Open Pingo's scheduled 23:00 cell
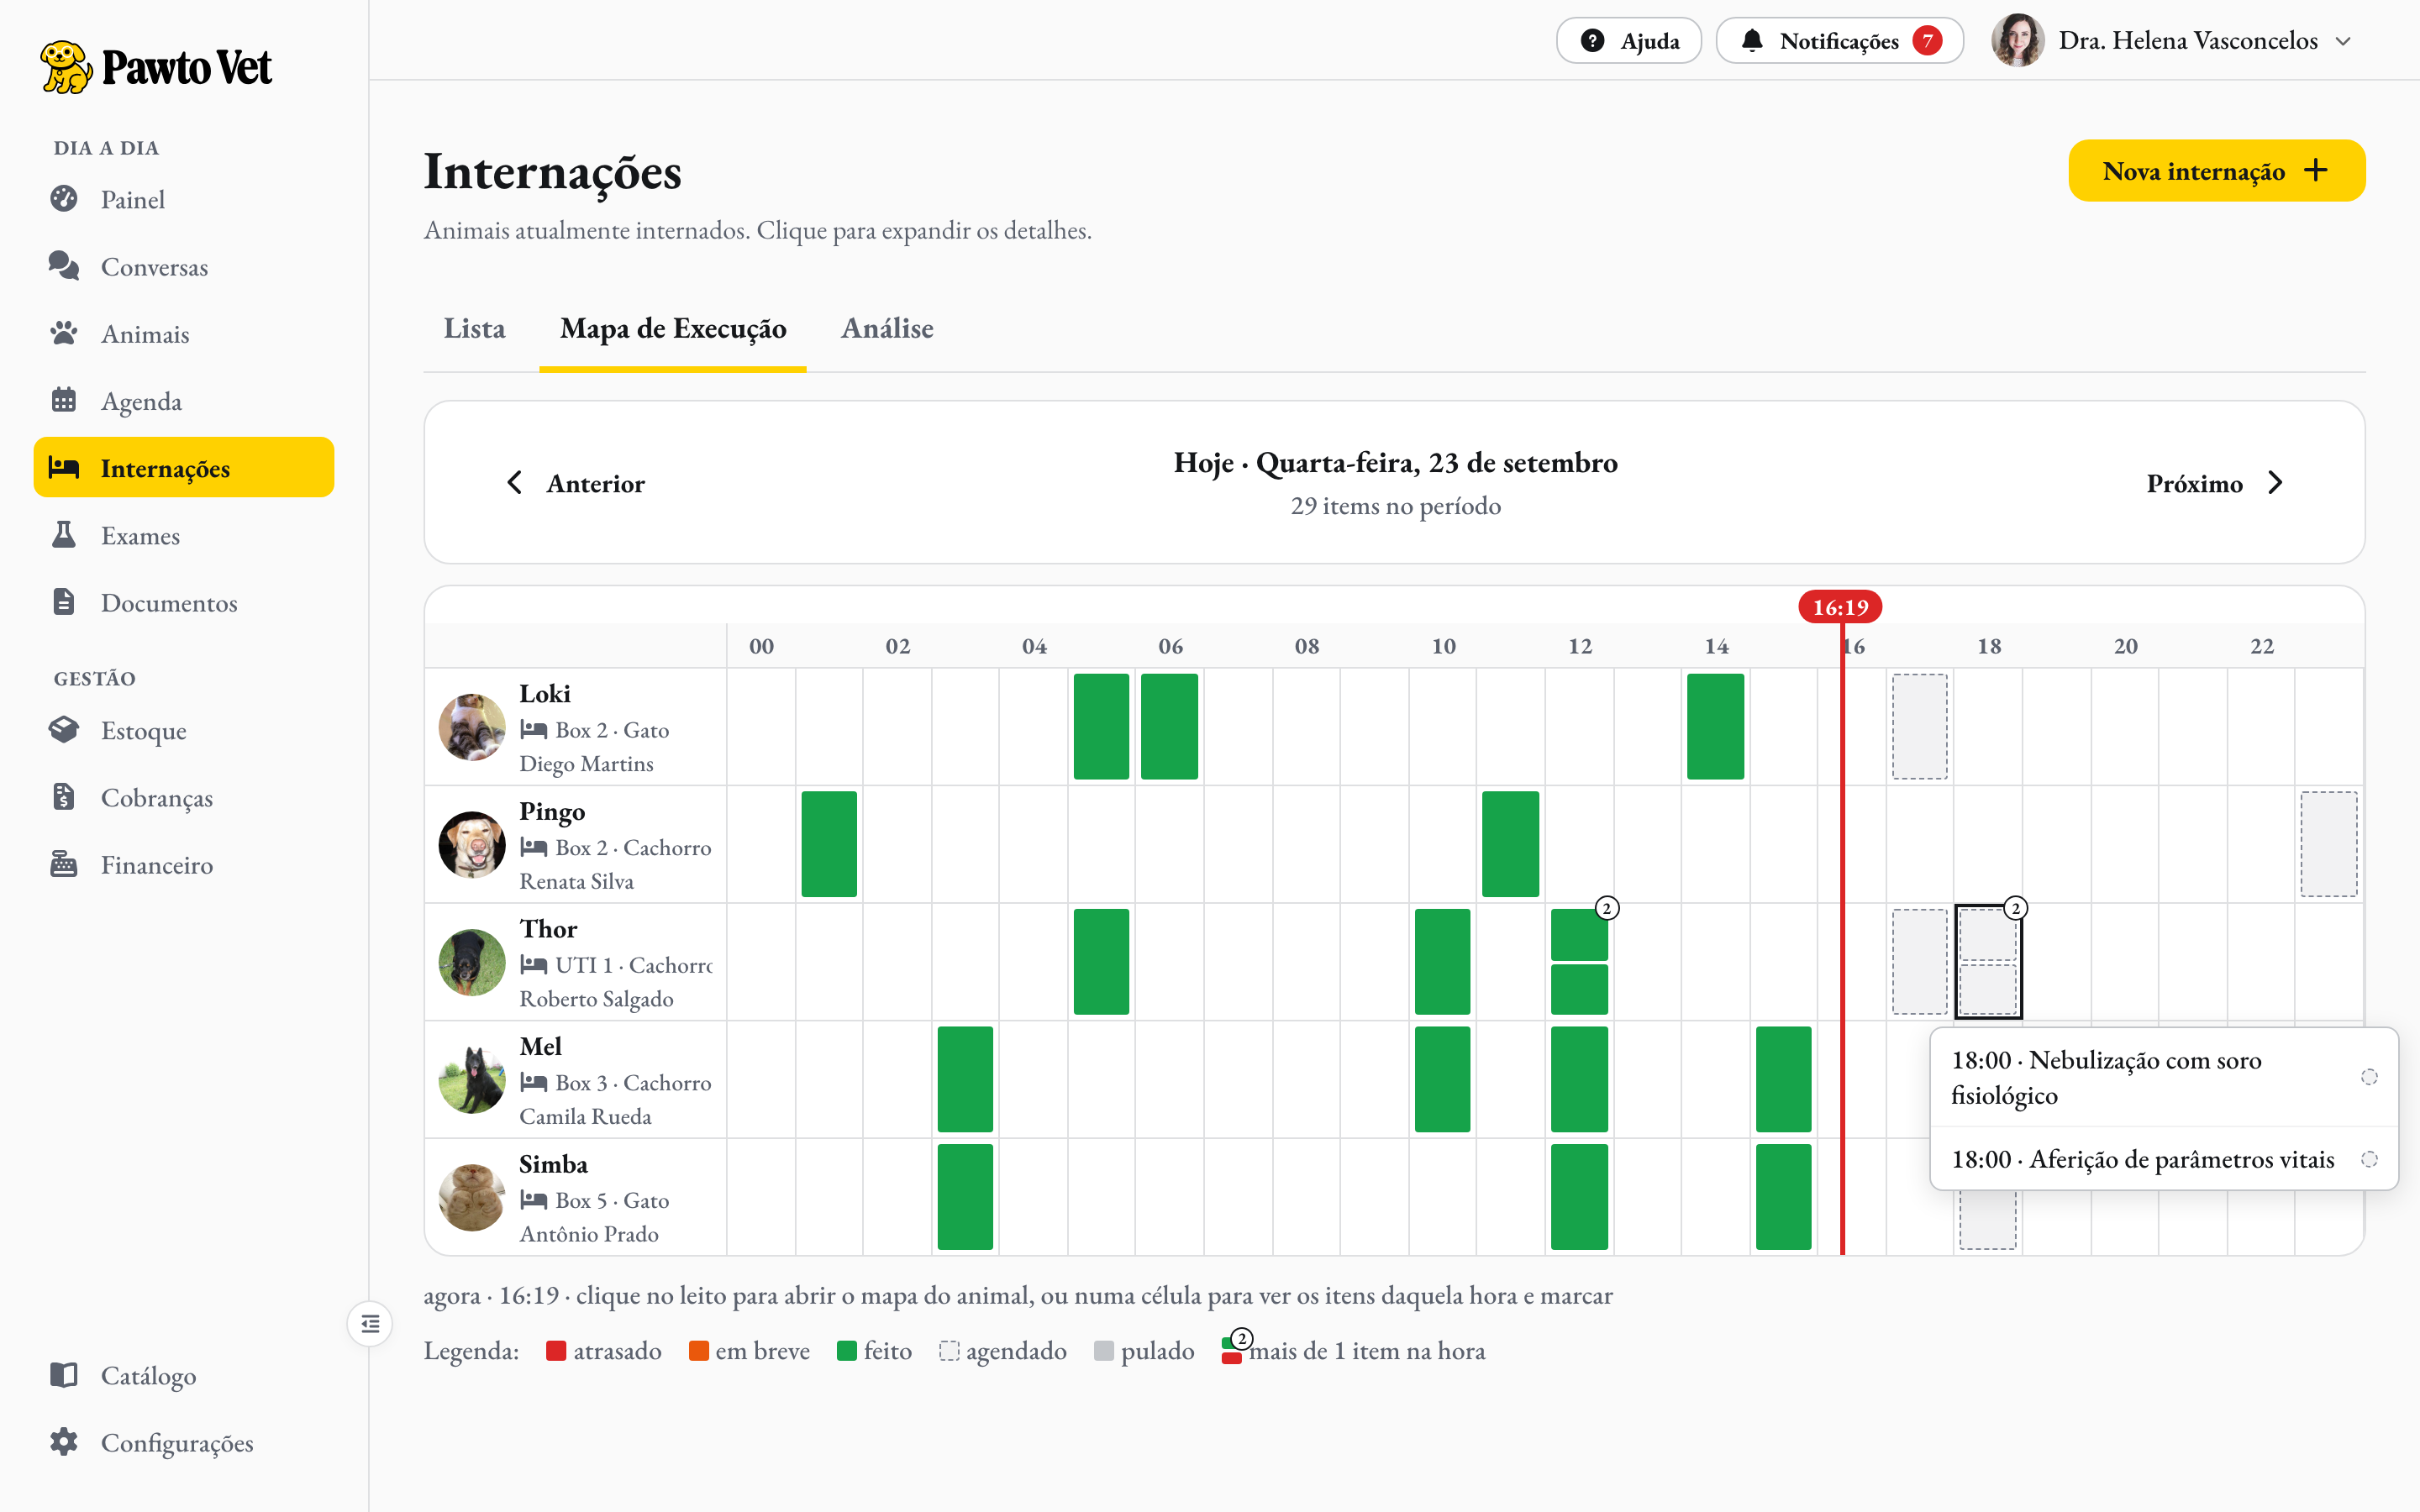This screenshot has height=1512, width=2420. (x=2329, y=844)
